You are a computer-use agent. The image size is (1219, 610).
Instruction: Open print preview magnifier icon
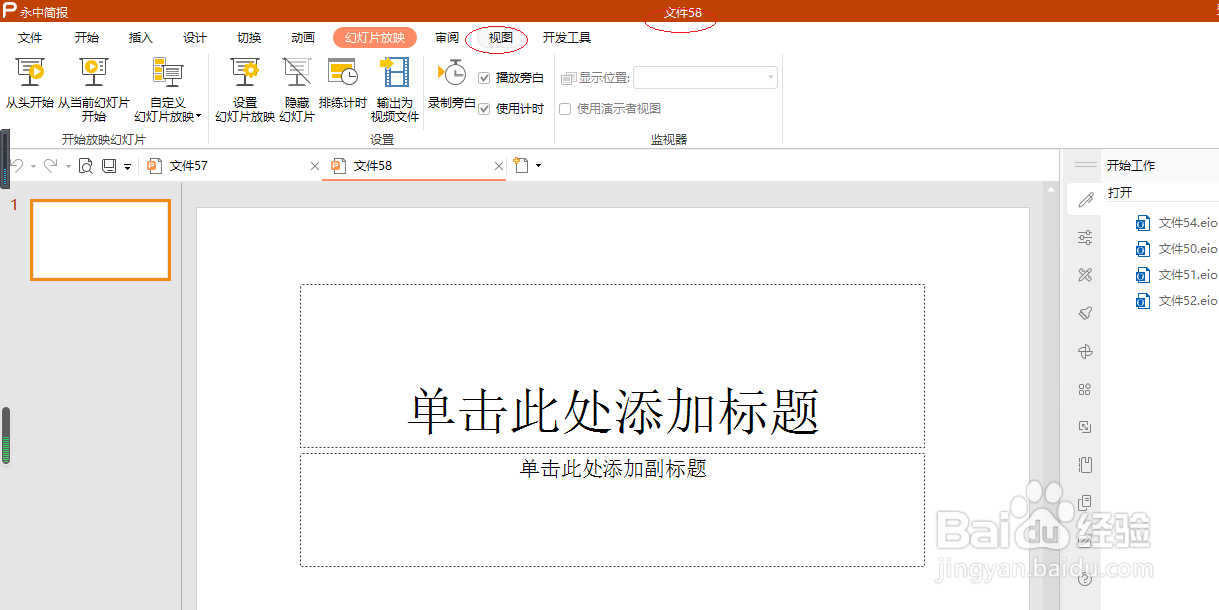[x=86, y=166]
